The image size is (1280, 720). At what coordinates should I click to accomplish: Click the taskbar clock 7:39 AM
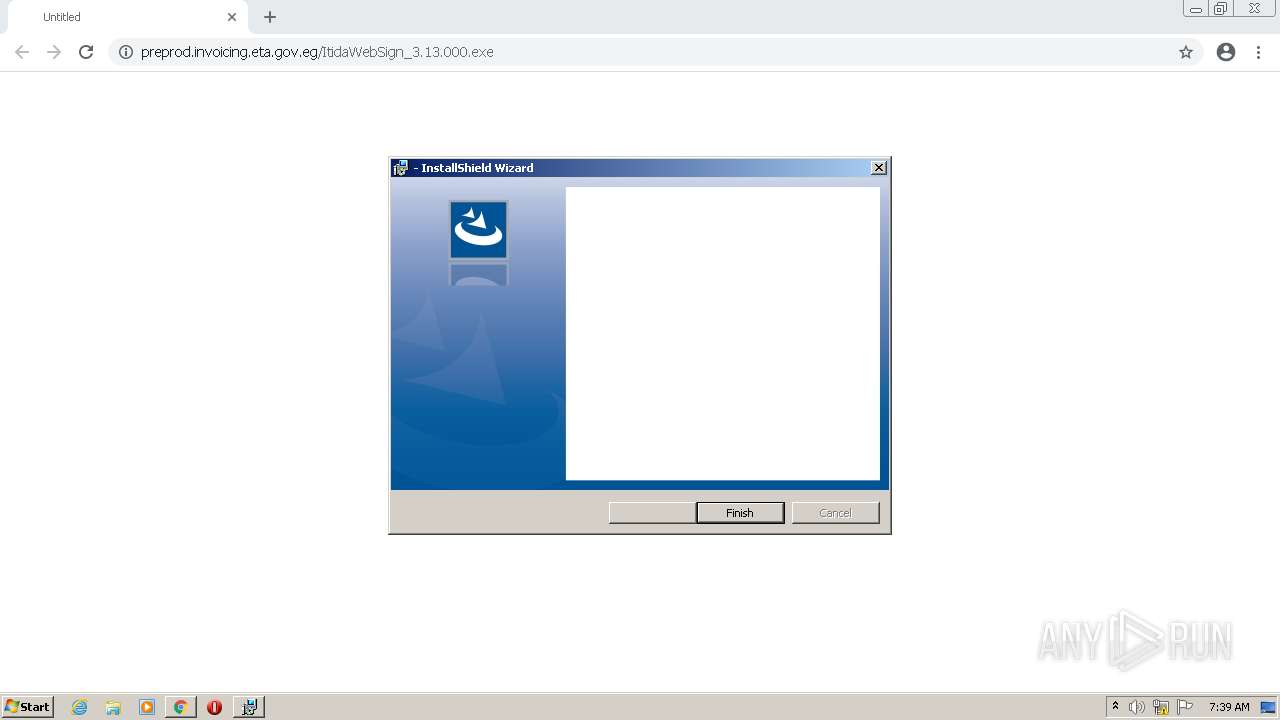[x=1229, y=707]
